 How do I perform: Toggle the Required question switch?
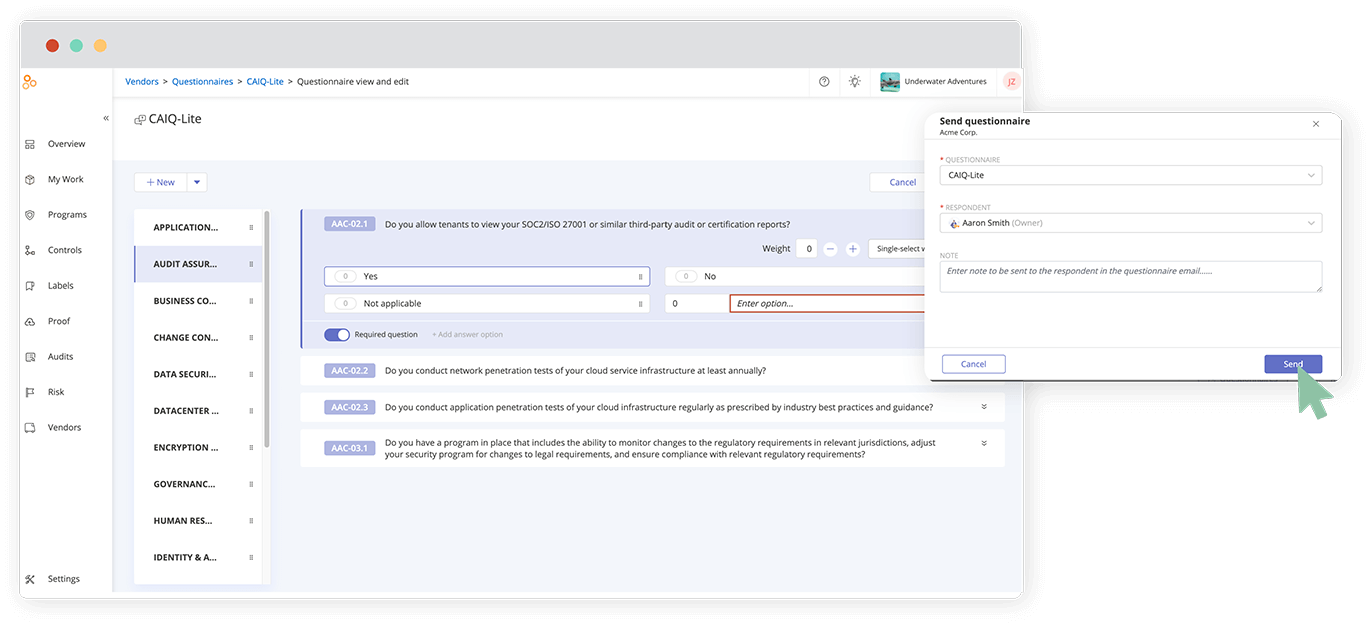pyautogui.click(x=337, y=334)
